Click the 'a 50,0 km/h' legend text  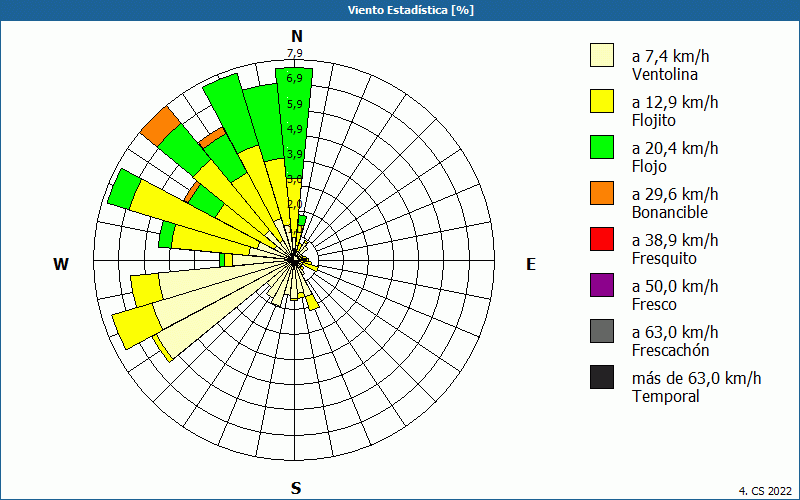[675, 286]
